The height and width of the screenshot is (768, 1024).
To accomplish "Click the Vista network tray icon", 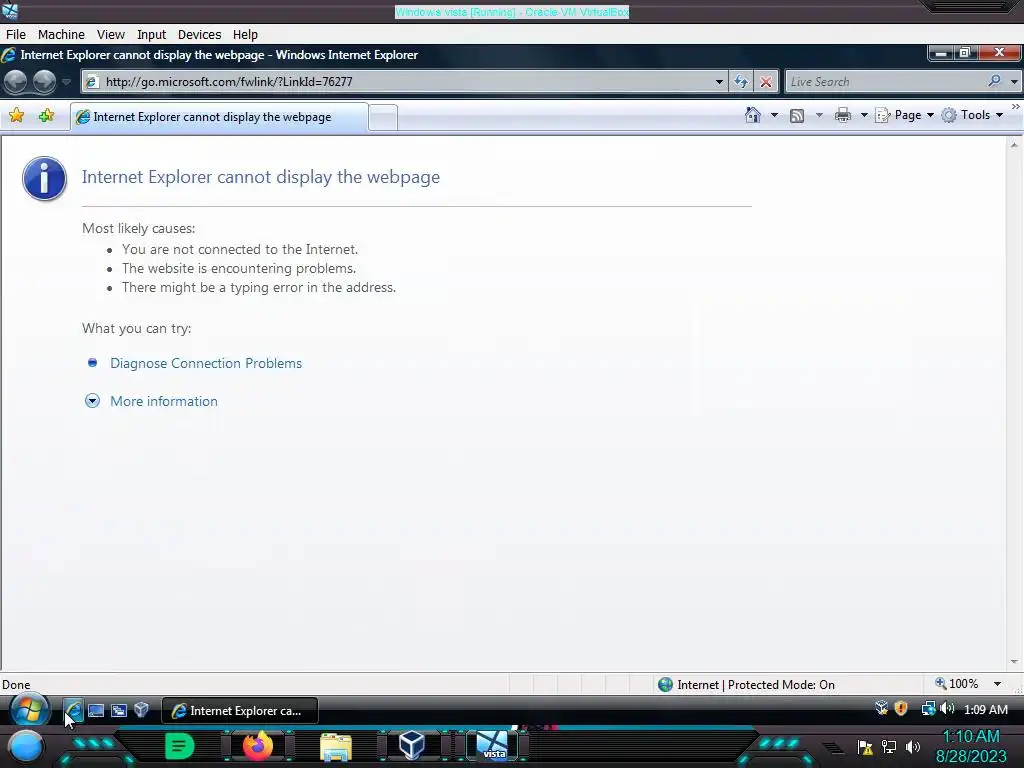I will (x=928, y=709).
